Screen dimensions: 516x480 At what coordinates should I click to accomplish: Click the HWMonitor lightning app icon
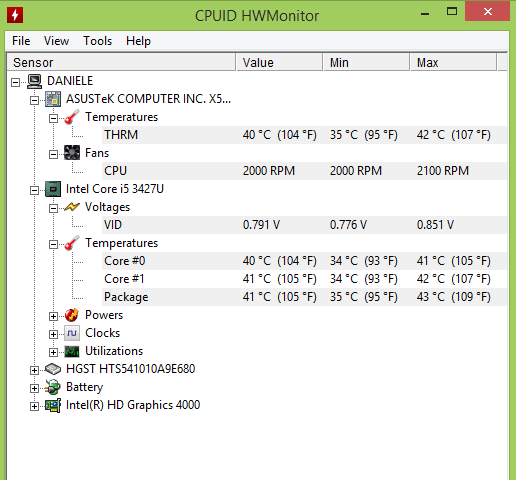coord(15,15)
